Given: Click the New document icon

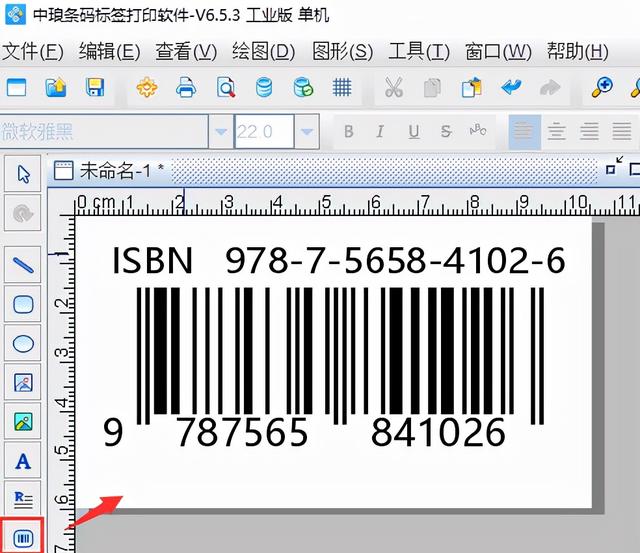Looking at the screenshot, I should pos(16,87).
